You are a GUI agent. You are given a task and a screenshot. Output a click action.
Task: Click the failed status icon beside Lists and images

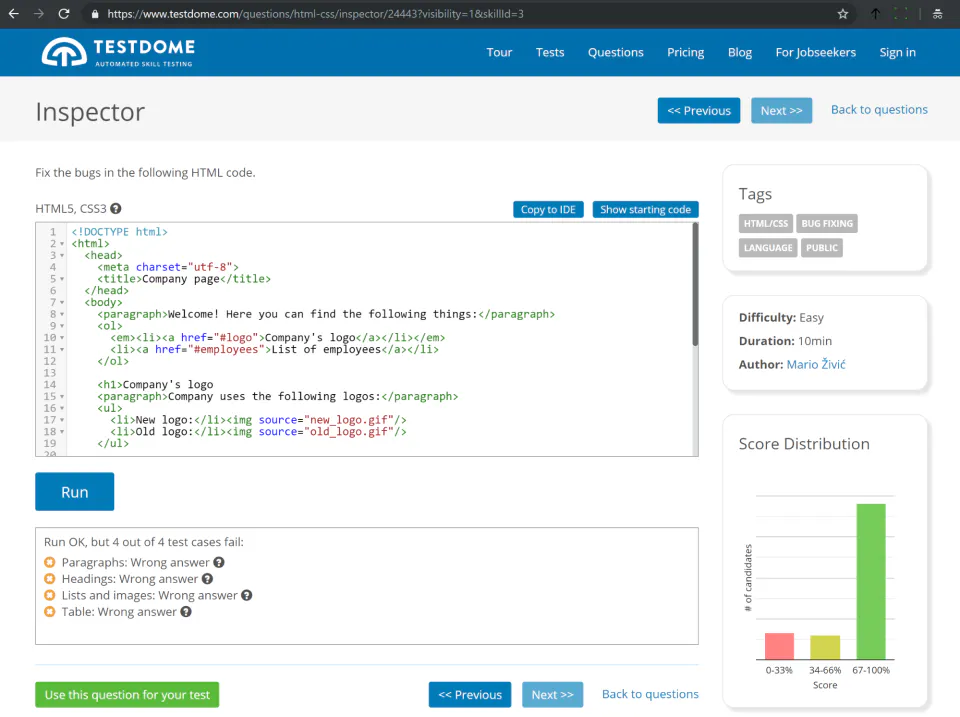(50, 595)
